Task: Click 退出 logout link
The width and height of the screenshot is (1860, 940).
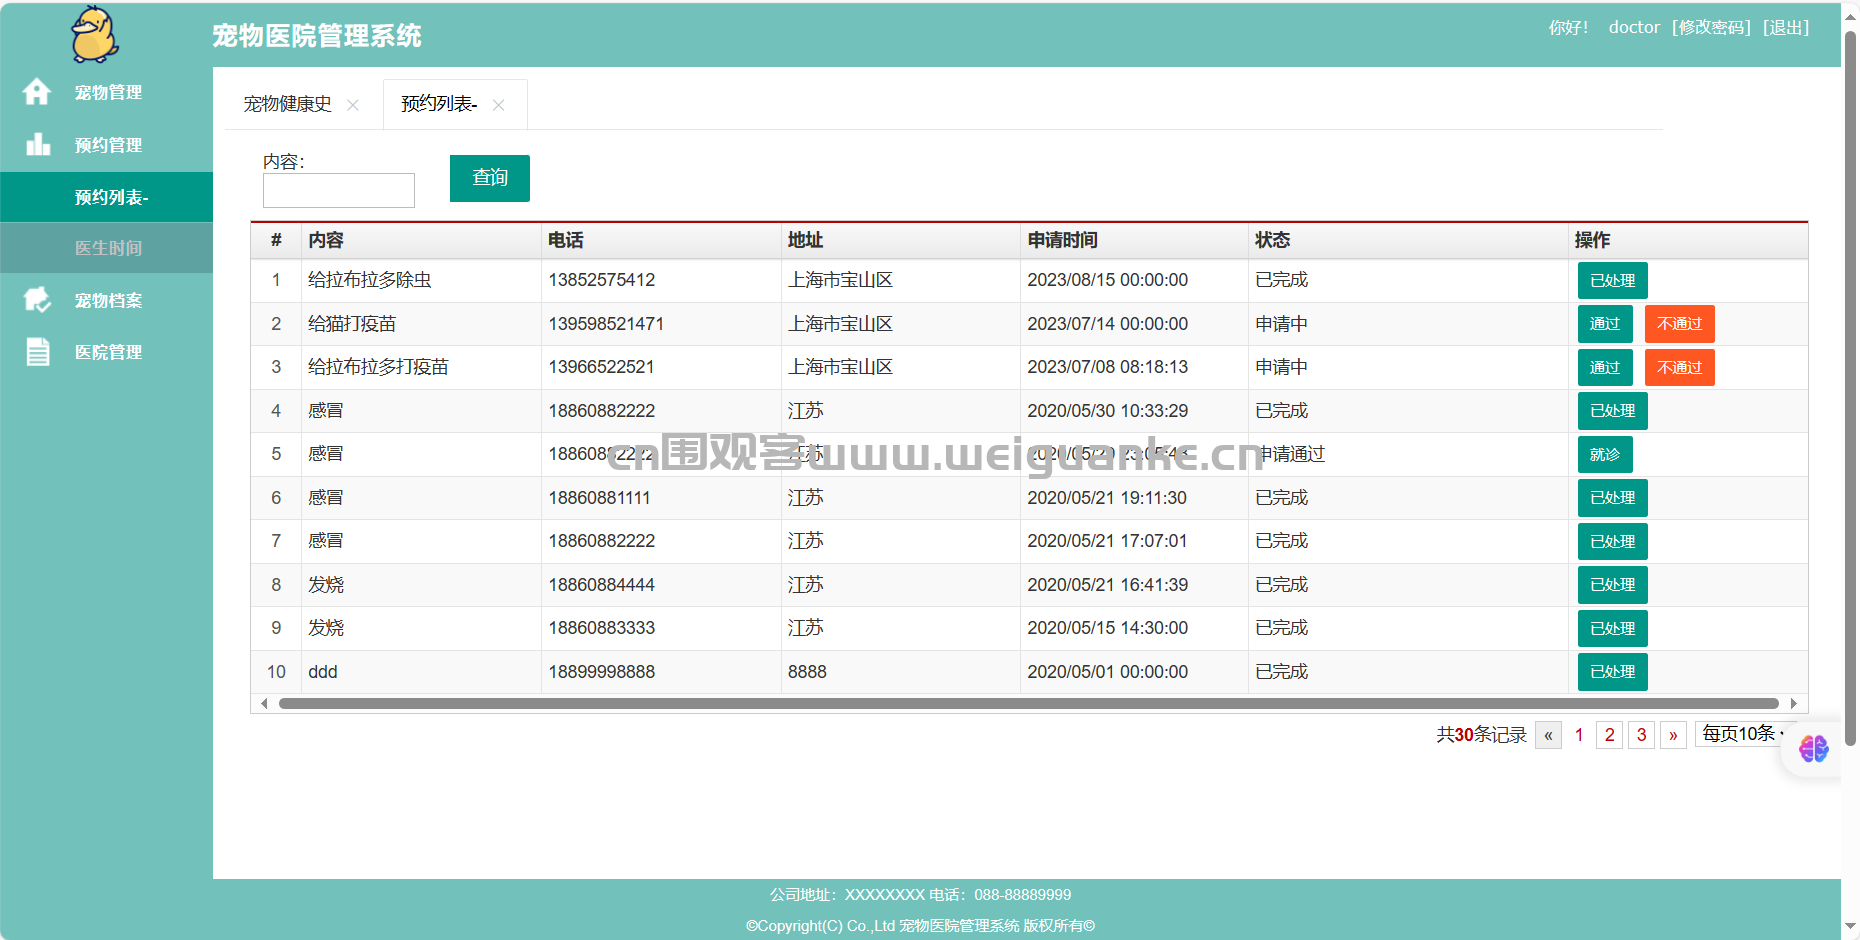Action: (x=1786, y=28)
